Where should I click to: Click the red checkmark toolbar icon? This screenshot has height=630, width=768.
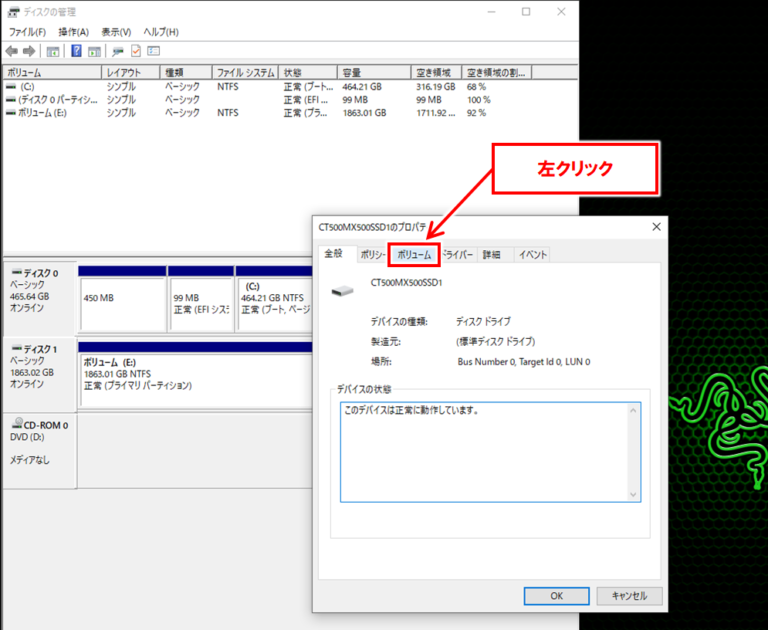point(136,51)
